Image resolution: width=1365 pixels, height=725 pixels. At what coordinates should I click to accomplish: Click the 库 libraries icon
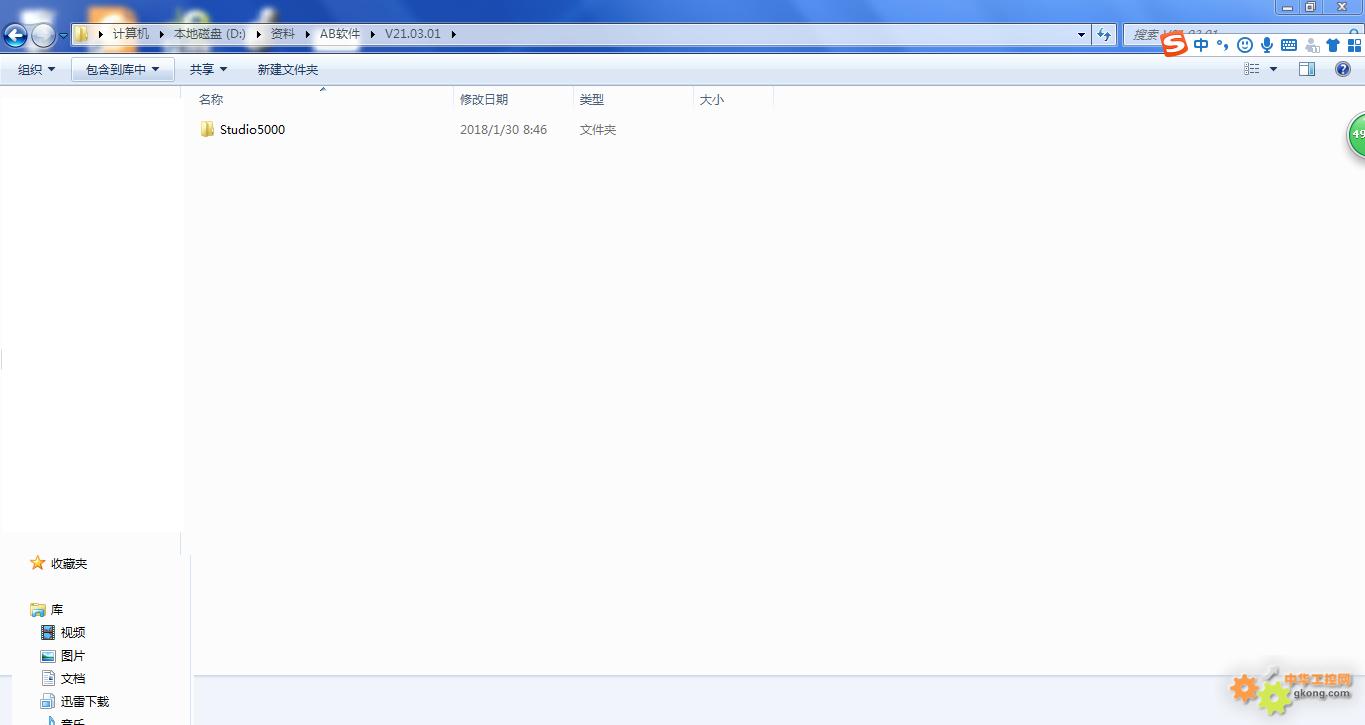pos(38,609)
